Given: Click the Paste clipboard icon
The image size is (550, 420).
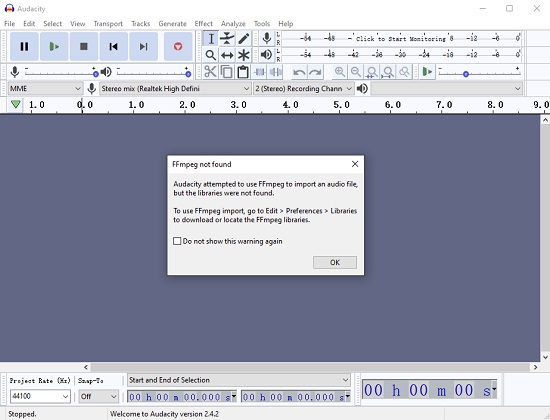Looking at the screenshot, I should [243, 72].
